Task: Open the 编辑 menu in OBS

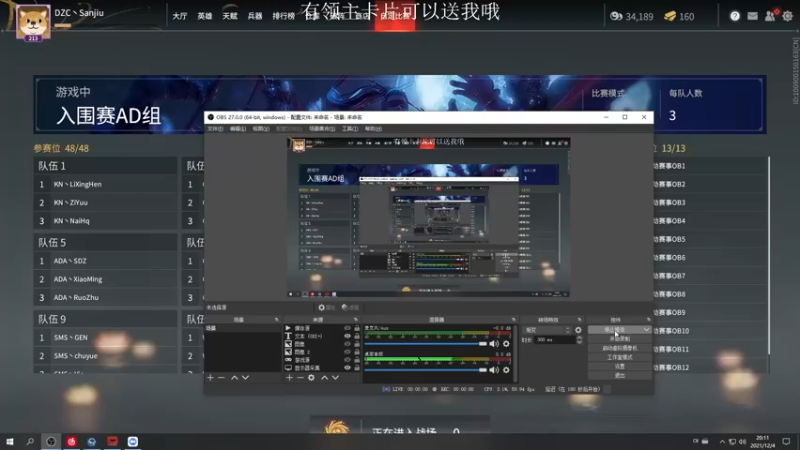Action: coord(238,129)
